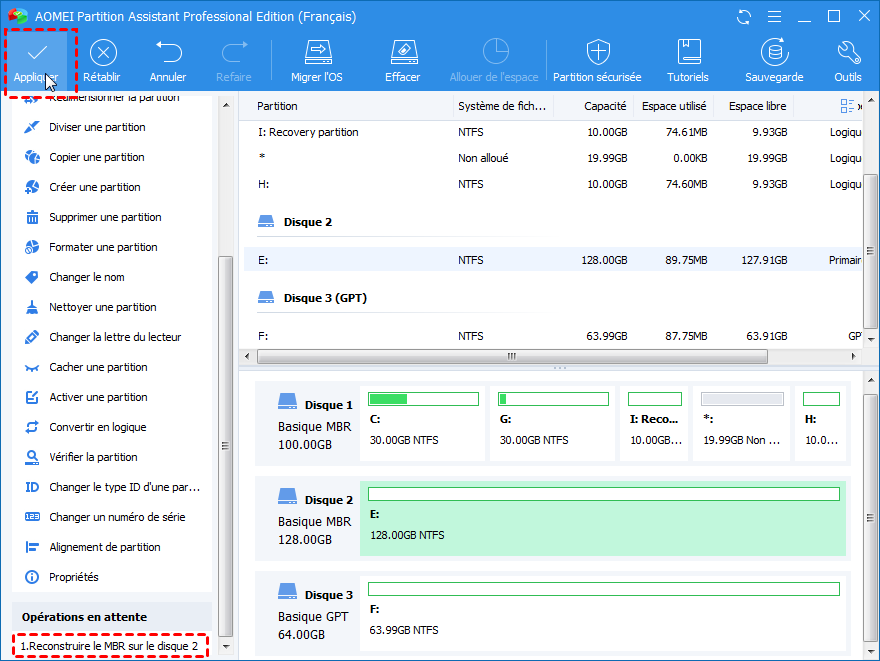Open the Sauvegarde backup tool
The width and height of the screenshot is (880, 661).
pyautogui.click(x=773, y=60)
